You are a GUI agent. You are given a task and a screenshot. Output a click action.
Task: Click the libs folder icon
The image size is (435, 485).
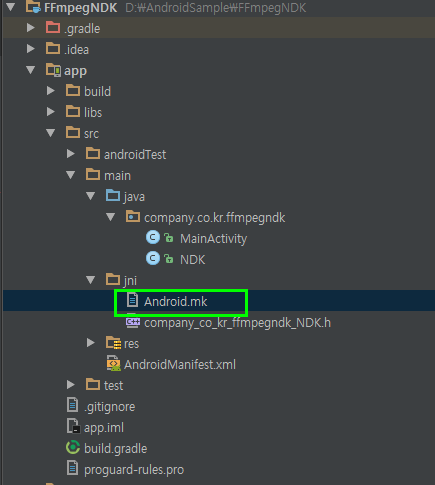pyautogui.click(x=73, y=111)
